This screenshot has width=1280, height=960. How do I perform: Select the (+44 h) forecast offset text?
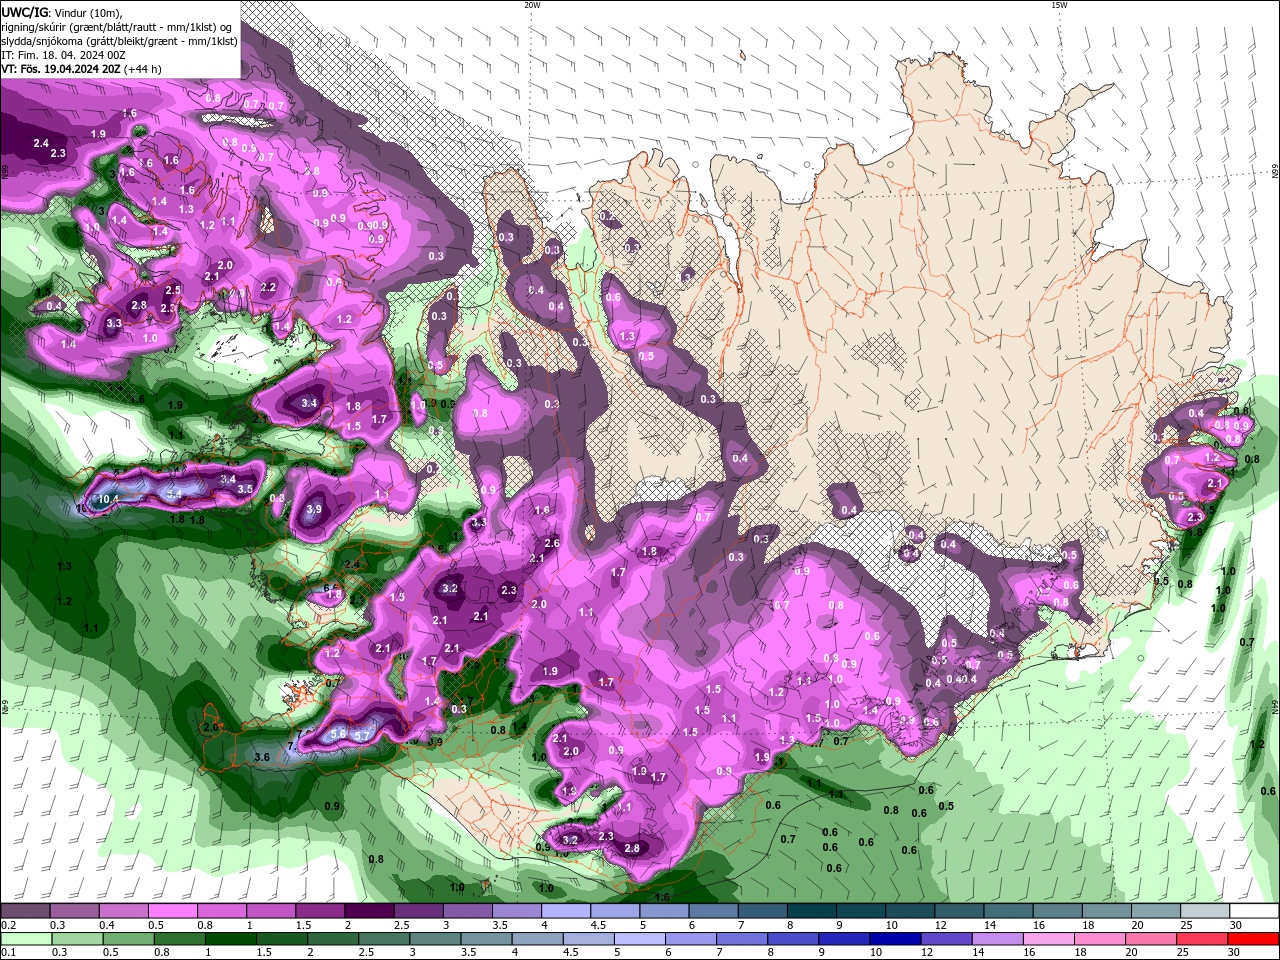click(x=143, y=69)
